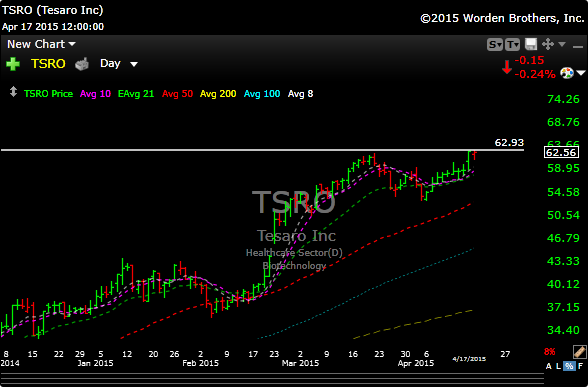Image resolution: width=588 pixels, height=387 pixels.
Task: Click the share chart icon beside TSRO
Action: click(x=82, y=64)
